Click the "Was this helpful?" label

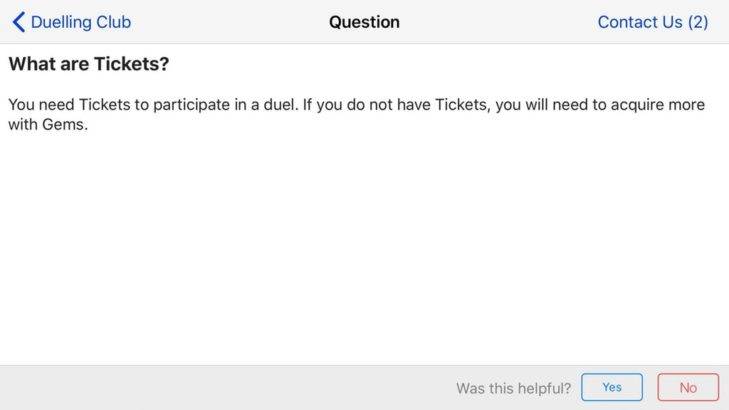[514, 388]
